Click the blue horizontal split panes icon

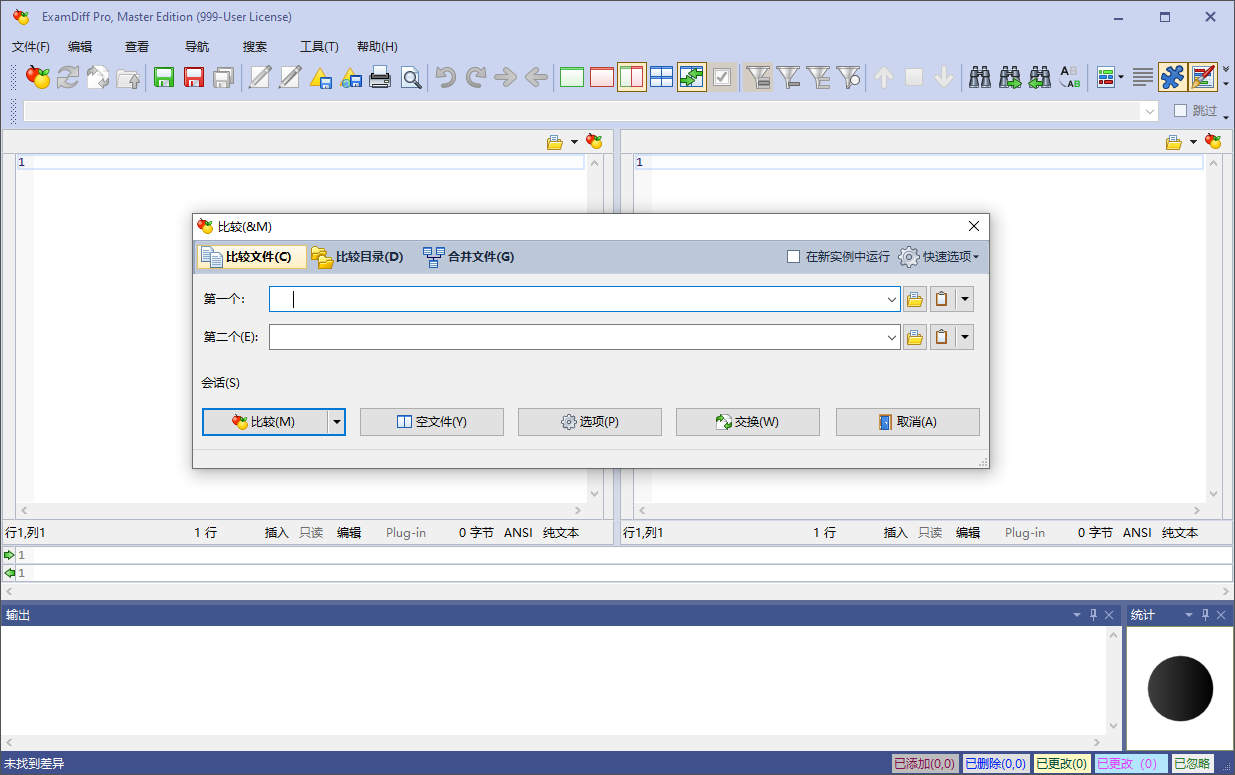pyautogui.click(x=662, y=77)
